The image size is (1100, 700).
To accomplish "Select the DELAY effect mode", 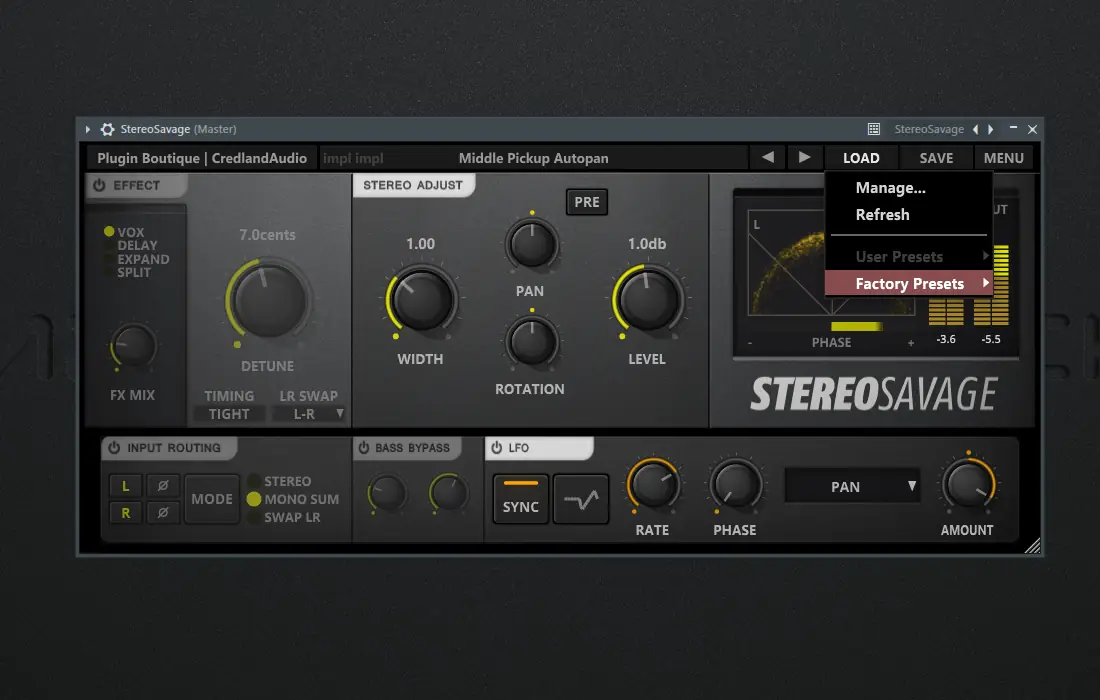I will click(131, 245).
